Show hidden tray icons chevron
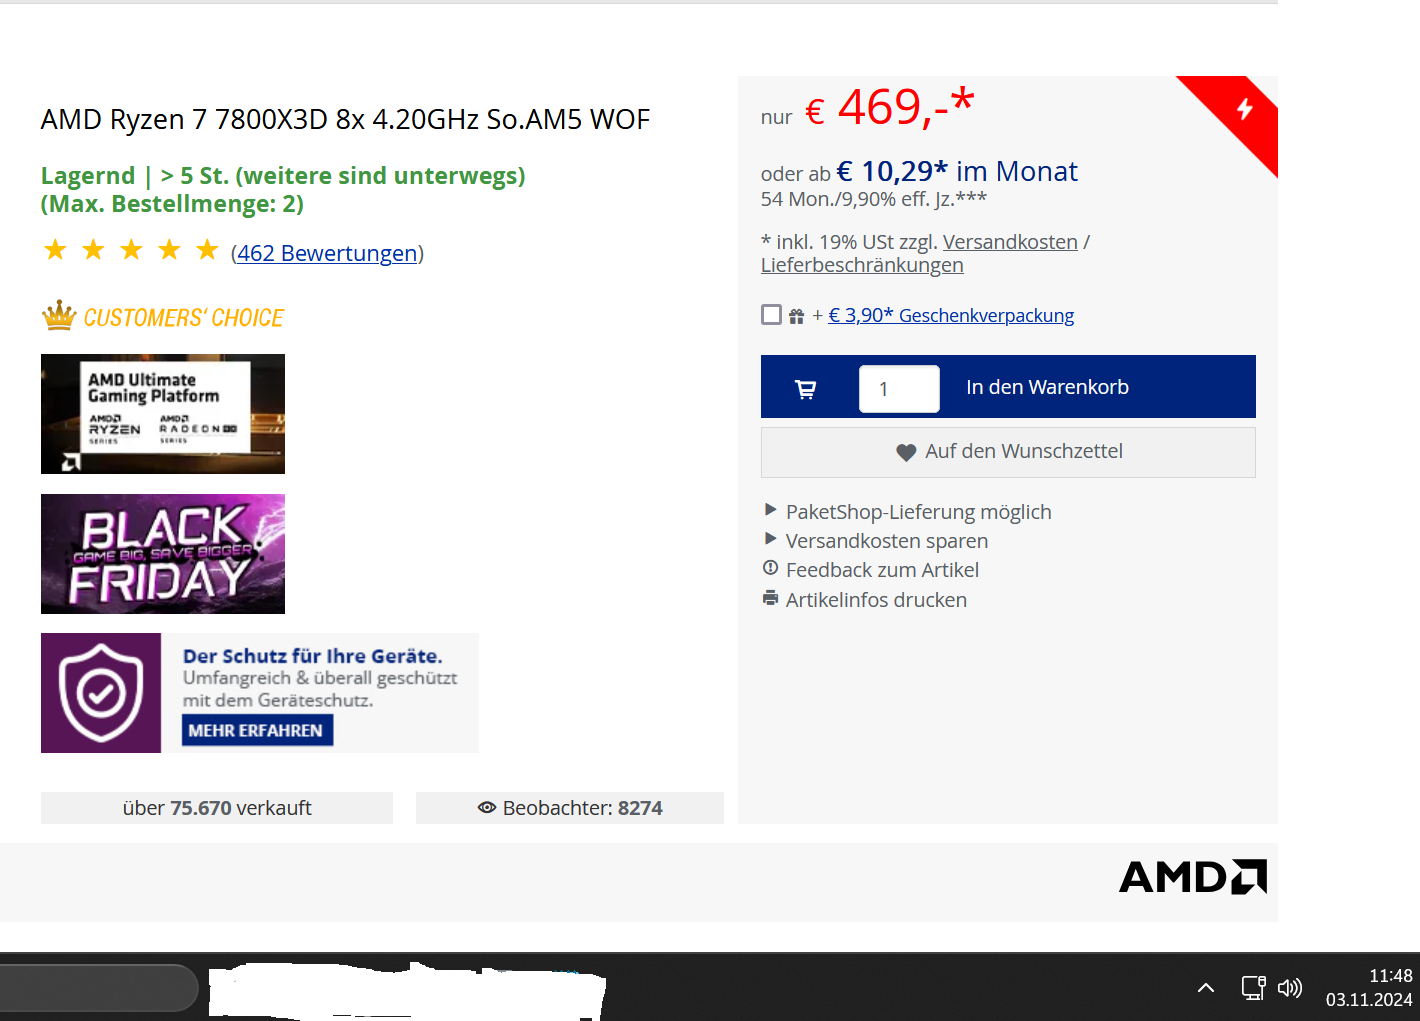Screen dimensions: 1420x1021 point(1206,988)
